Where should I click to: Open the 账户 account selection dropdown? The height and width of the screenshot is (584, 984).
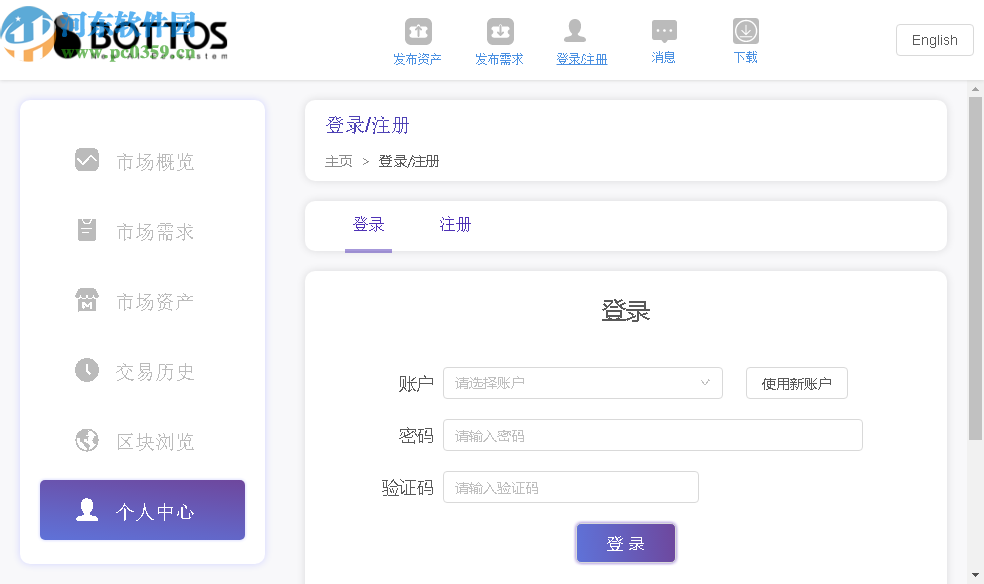583,383
